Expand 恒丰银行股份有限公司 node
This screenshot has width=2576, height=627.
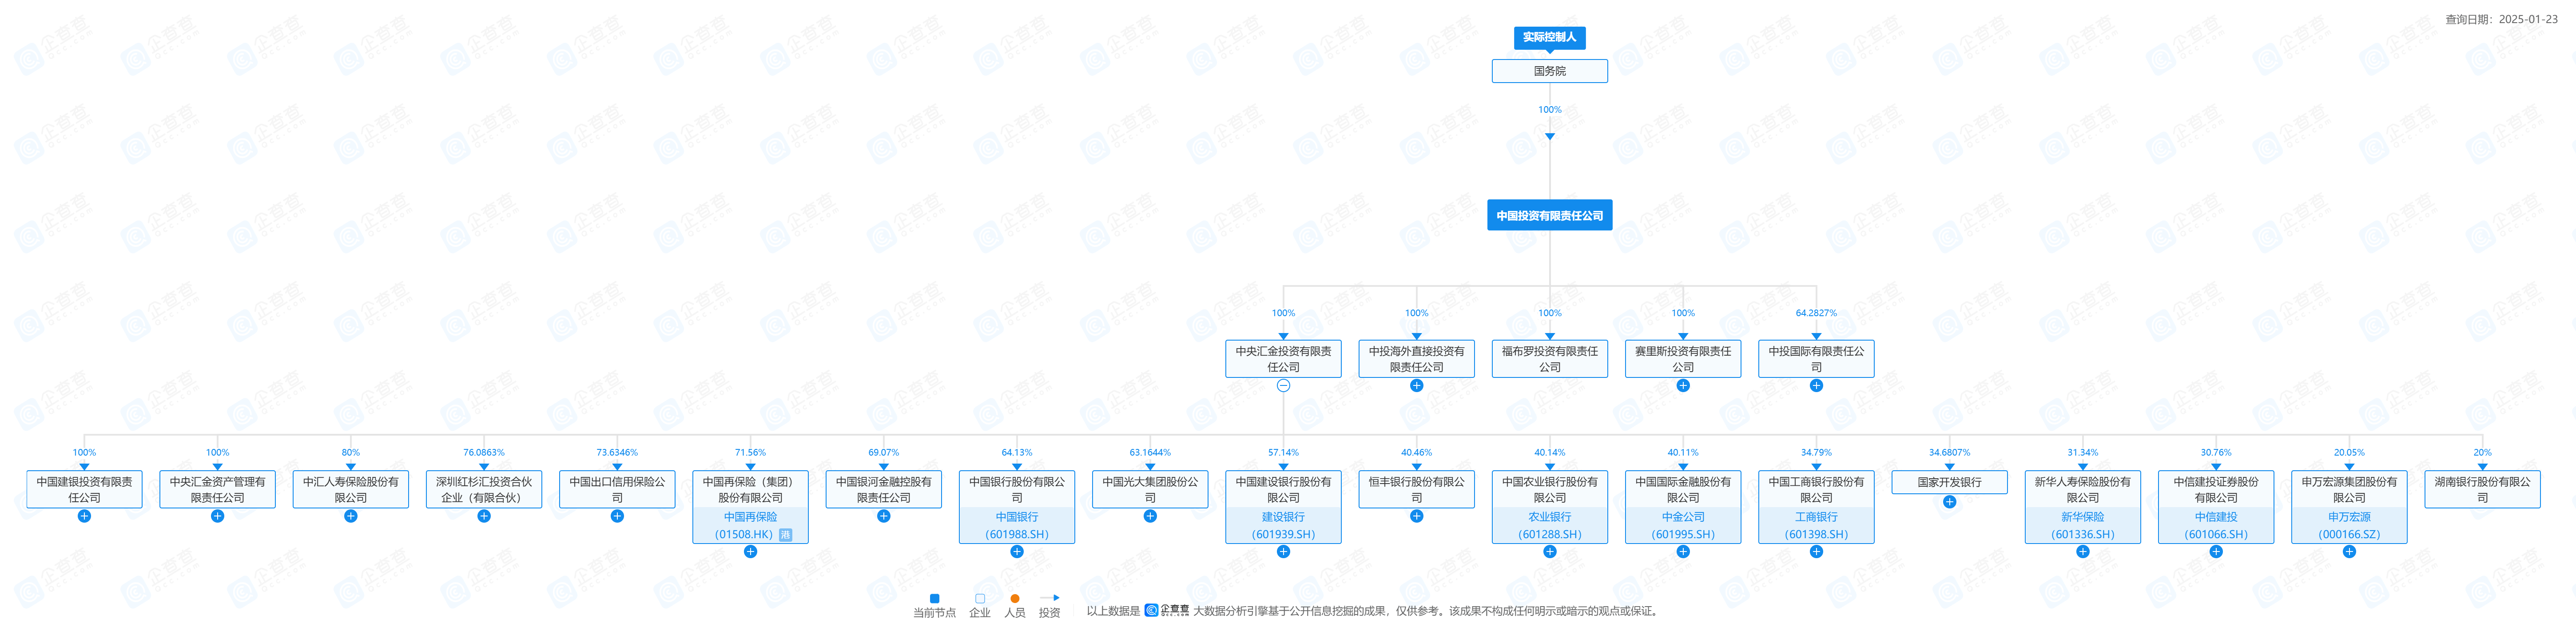pos(1416,516)
